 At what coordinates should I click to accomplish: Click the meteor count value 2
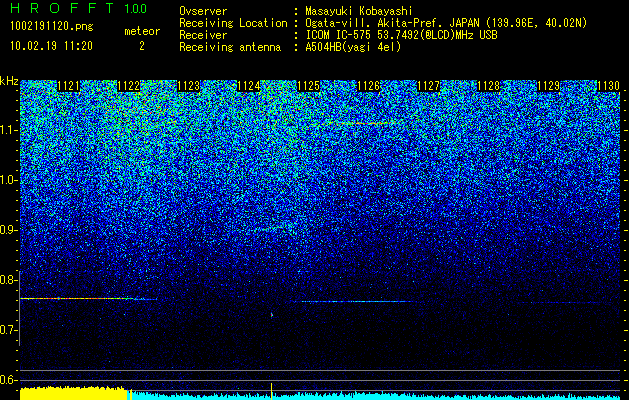(x=142, y=46)
